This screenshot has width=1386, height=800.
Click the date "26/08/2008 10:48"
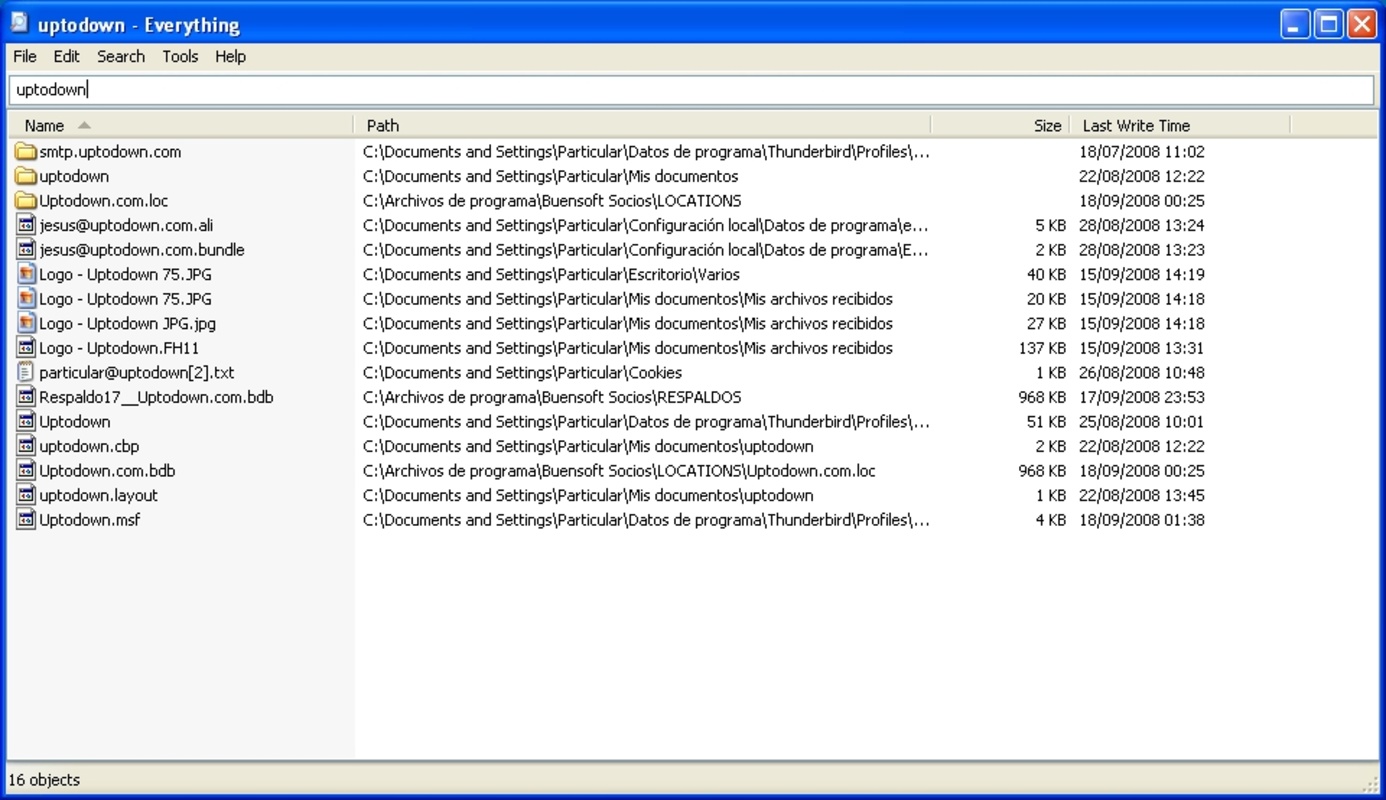(x=1142, y=373)
